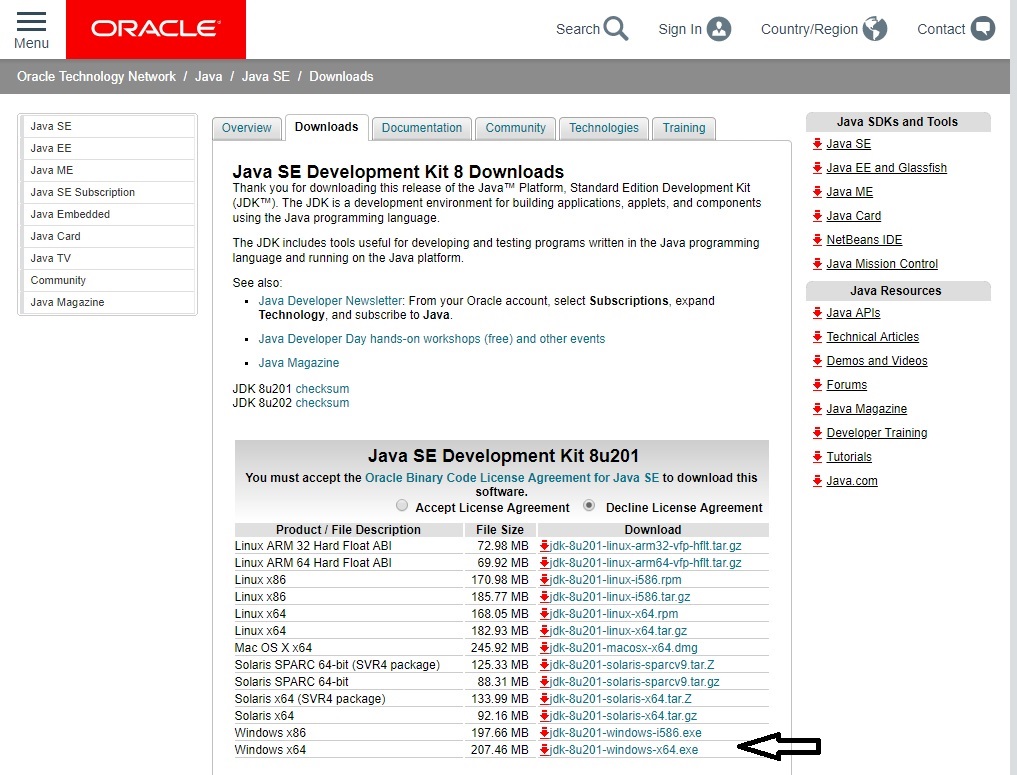The width and height of the screenshot is (1017, 775).
Task: Click red download icon beside Java APIs
Action: pyautogui.click(x=817, y=313)
